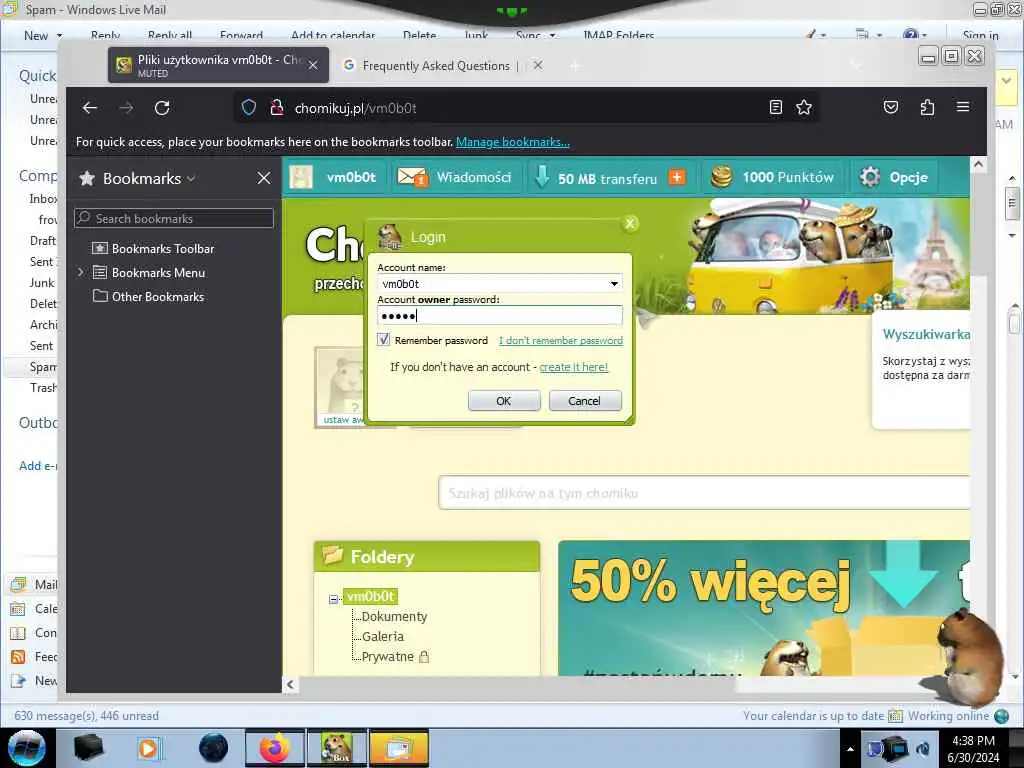Click the vm0b0t avatar in top bar
The height and width of the screenshot is (768, 1024).
[301, 177]
